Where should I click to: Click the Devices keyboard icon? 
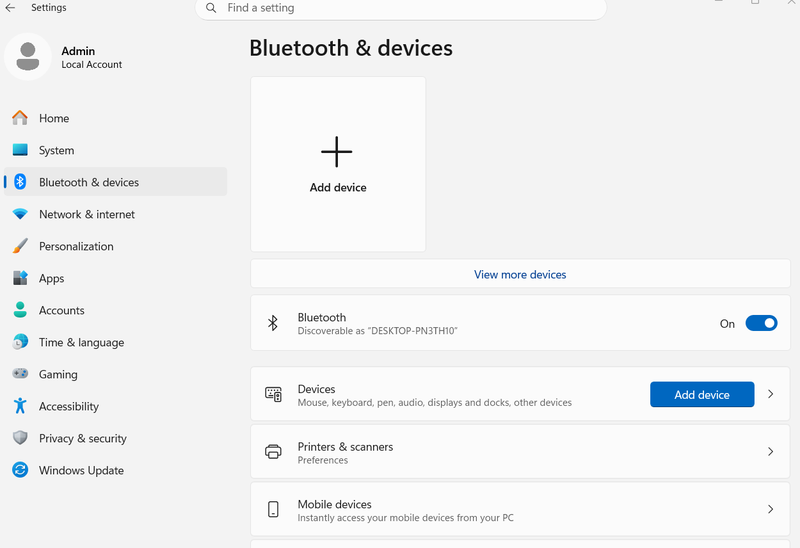[273, 394]
